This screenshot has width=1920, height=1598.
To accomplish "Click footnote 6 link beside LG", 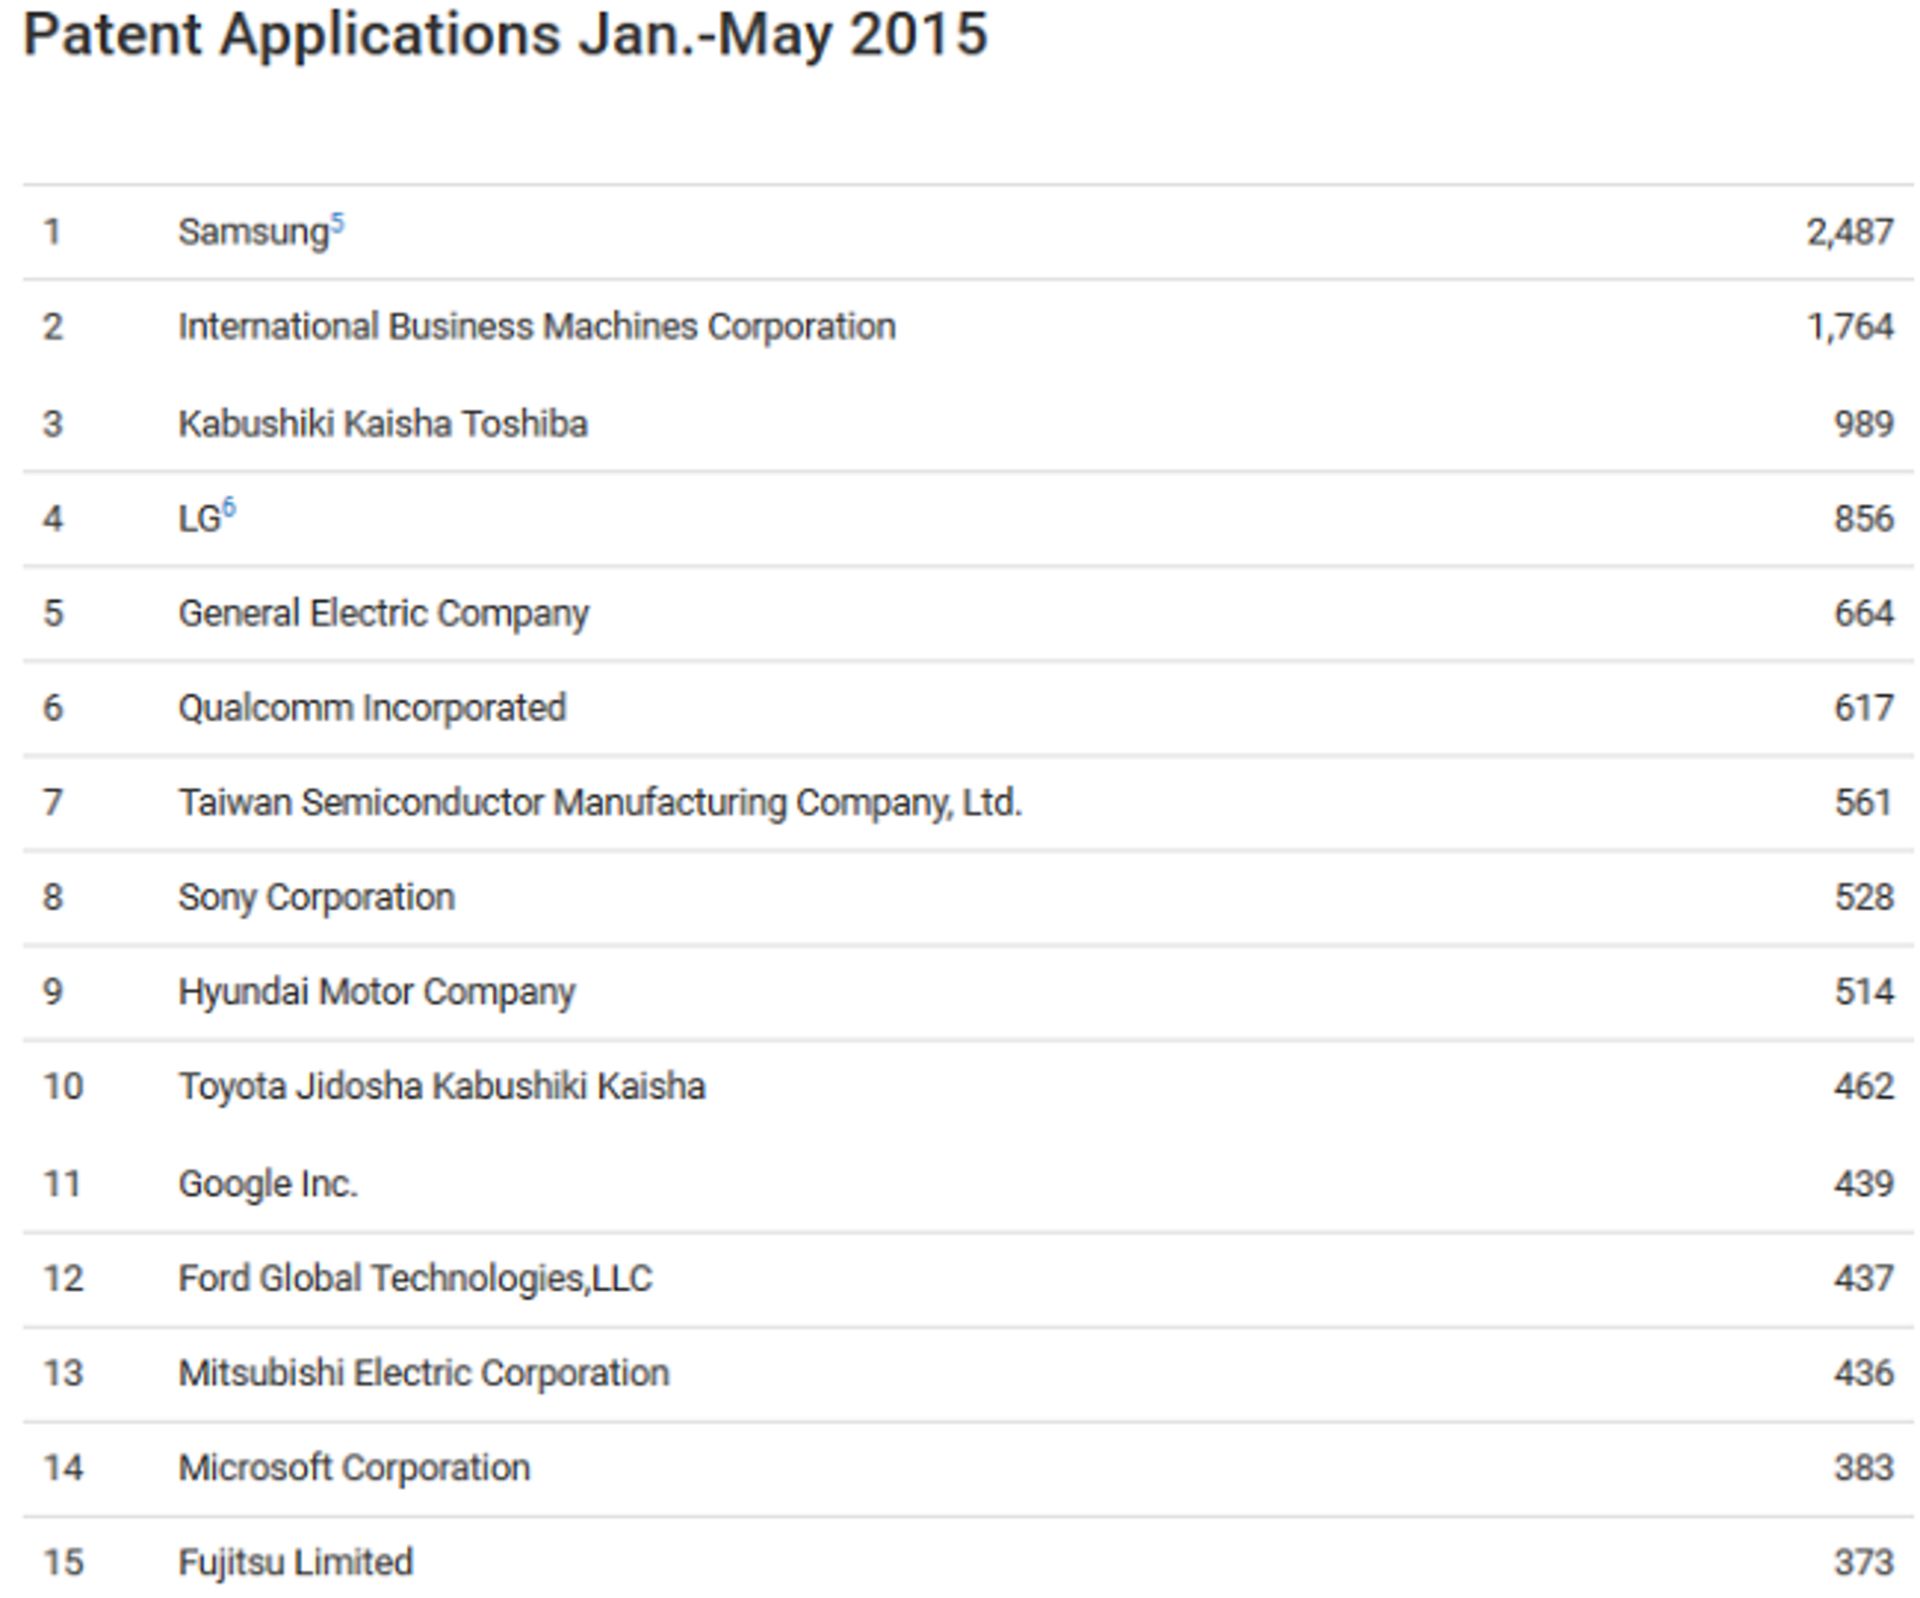I will 229,508.
